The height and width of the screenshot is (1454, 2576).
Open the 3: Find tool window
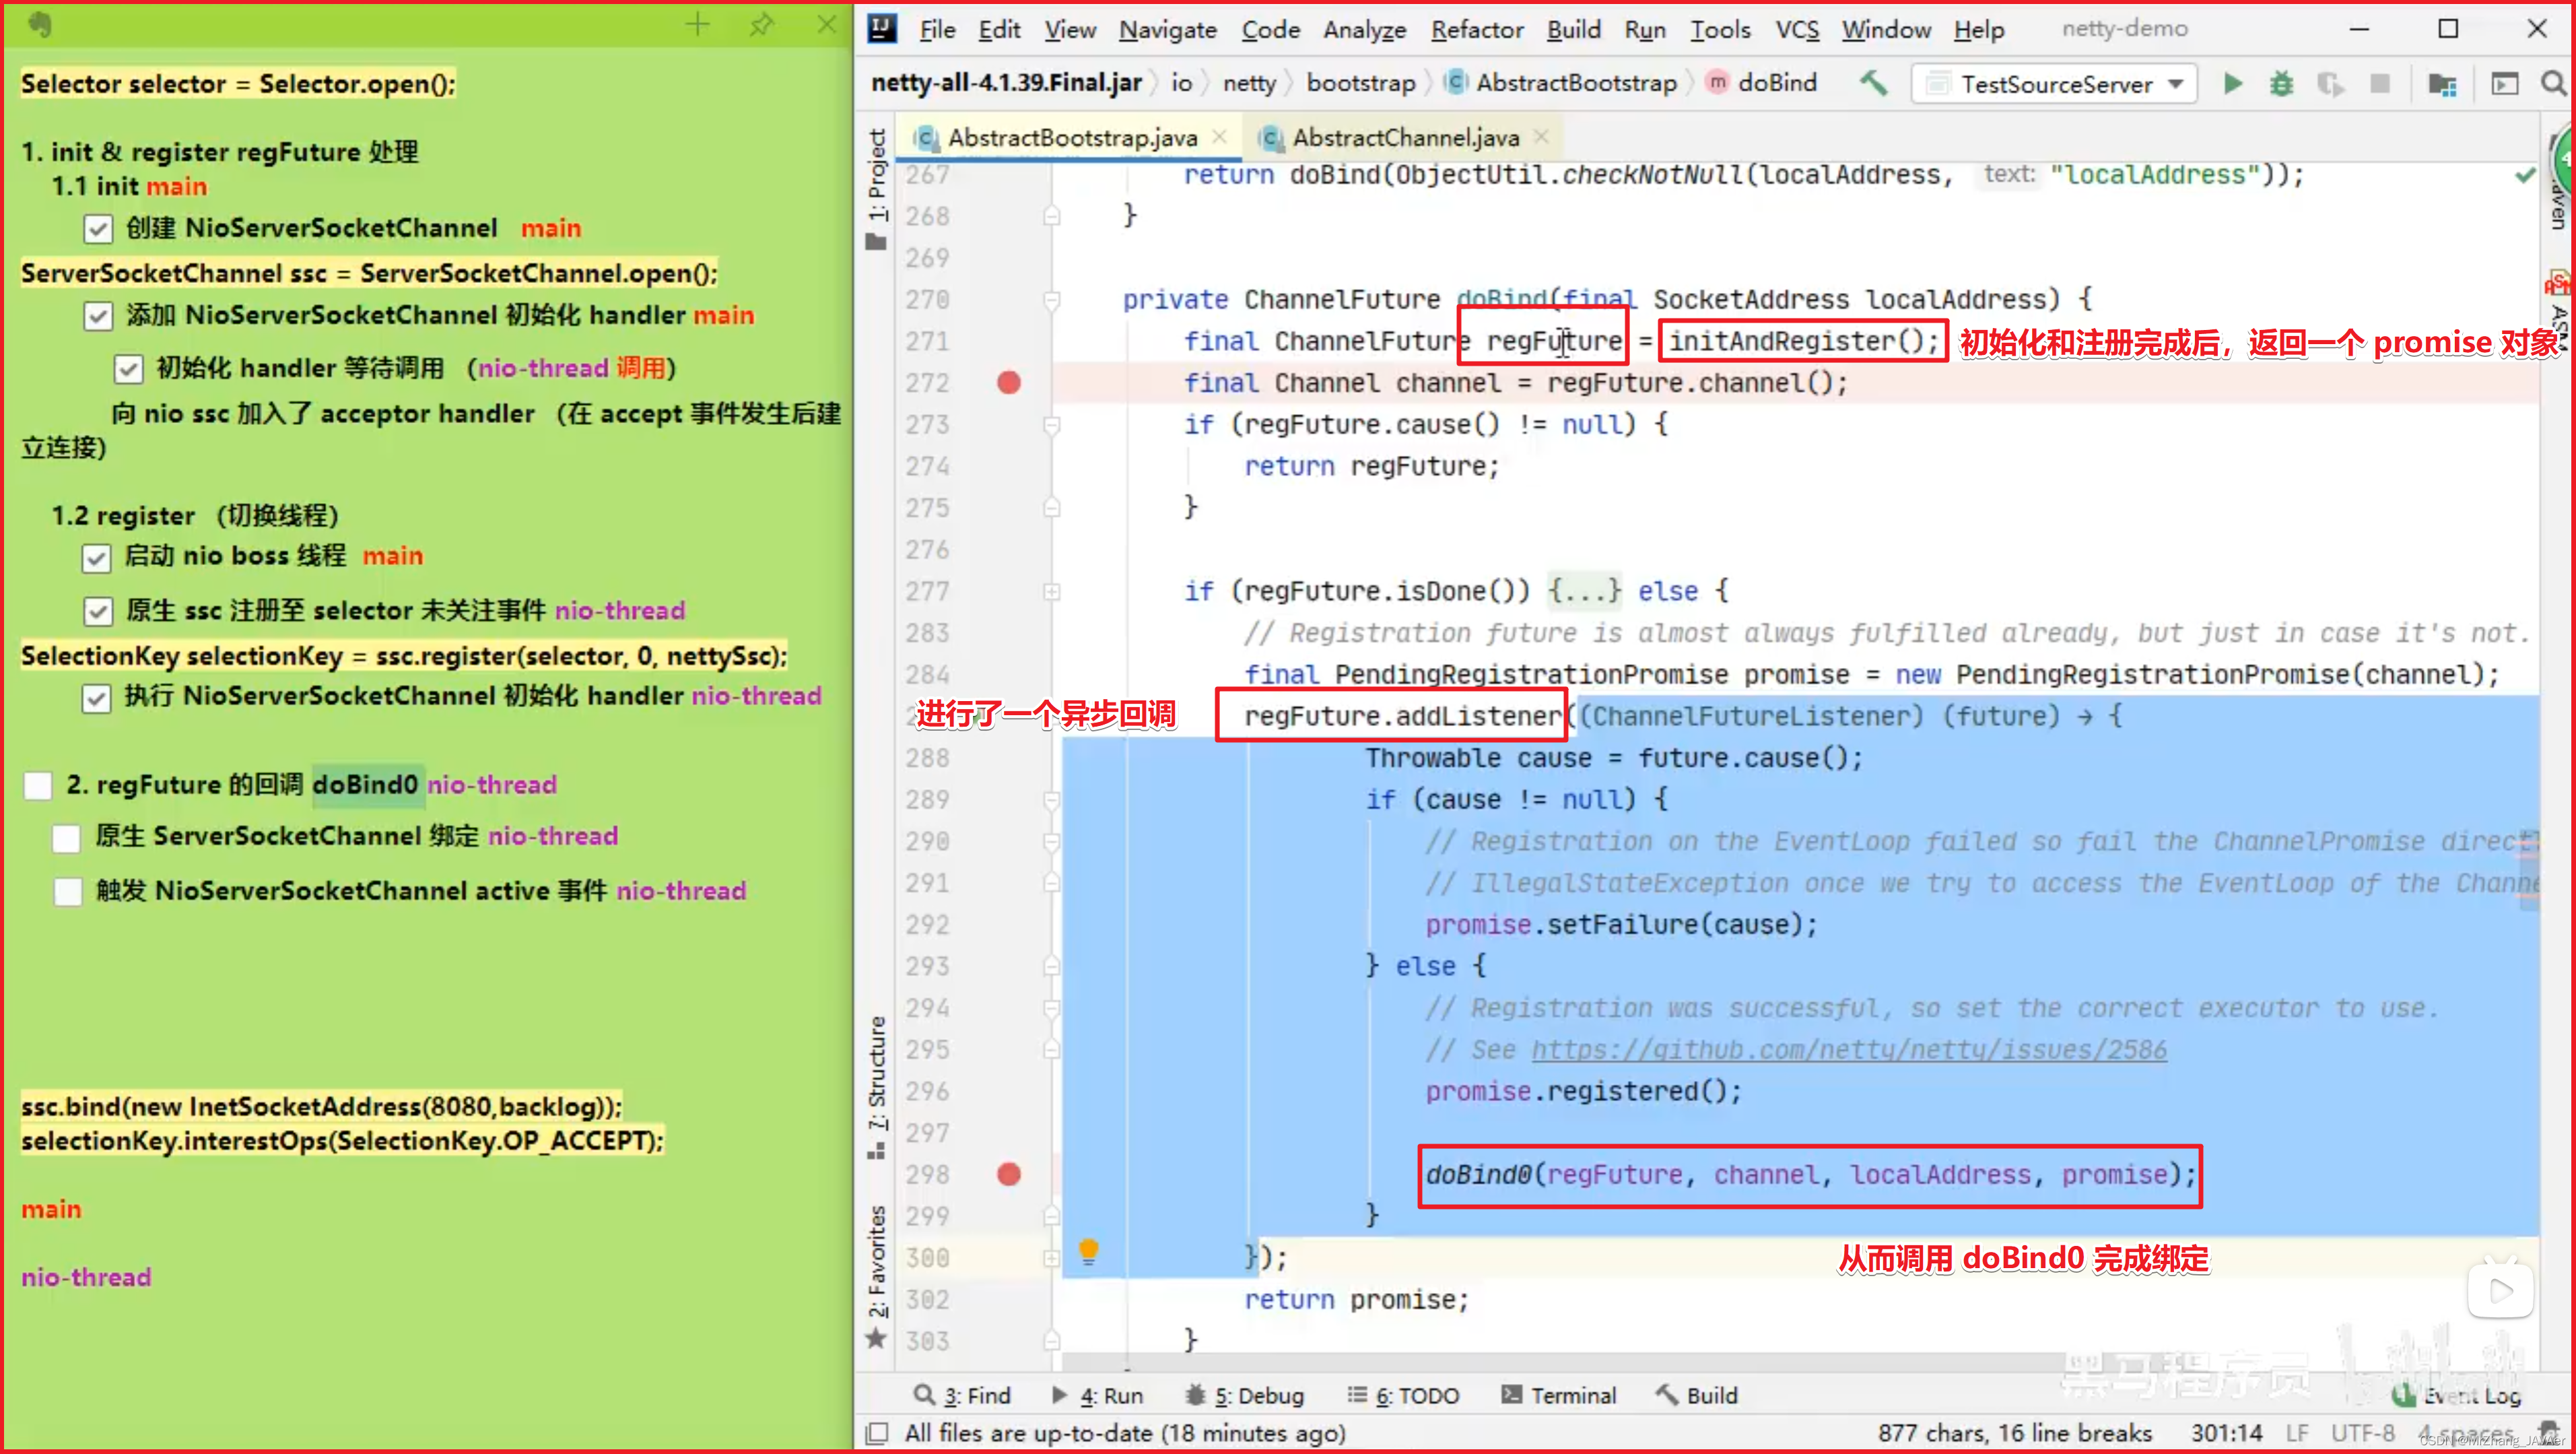tap(962, 1396)
